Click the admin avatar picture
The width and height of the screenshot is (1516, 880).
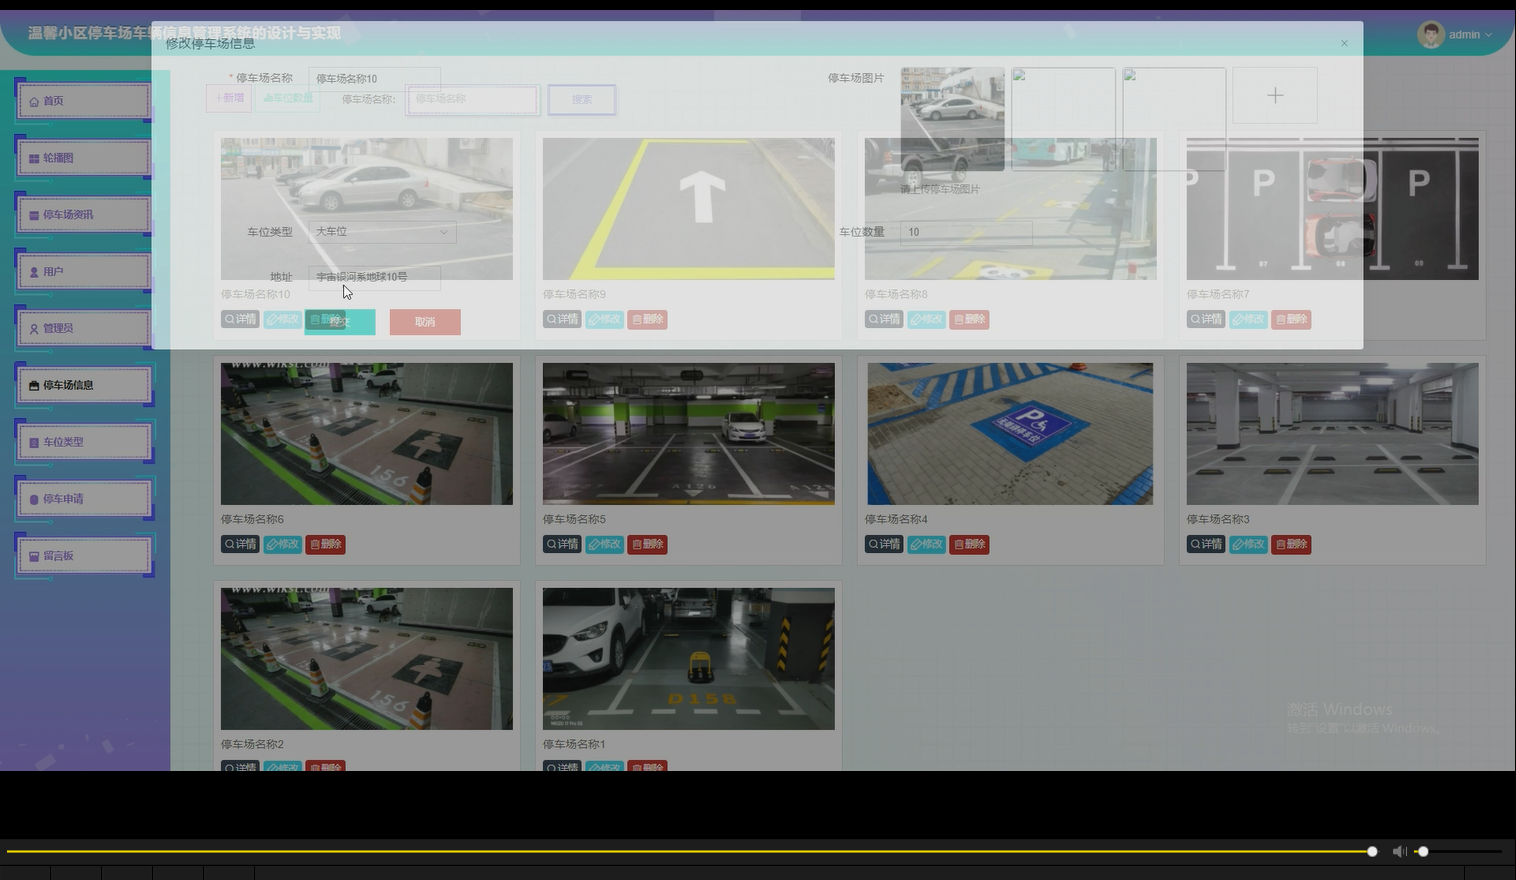1431,34
